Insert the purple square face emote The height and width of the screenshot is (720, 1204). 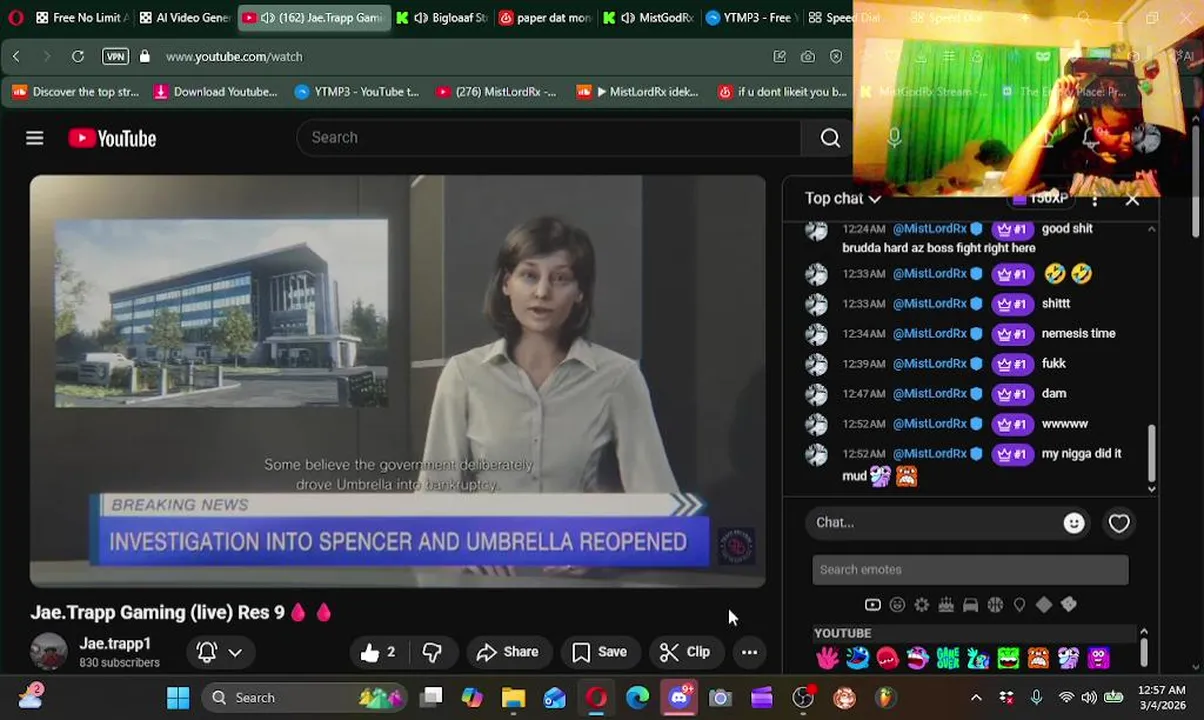click(x=1099, y=657)
